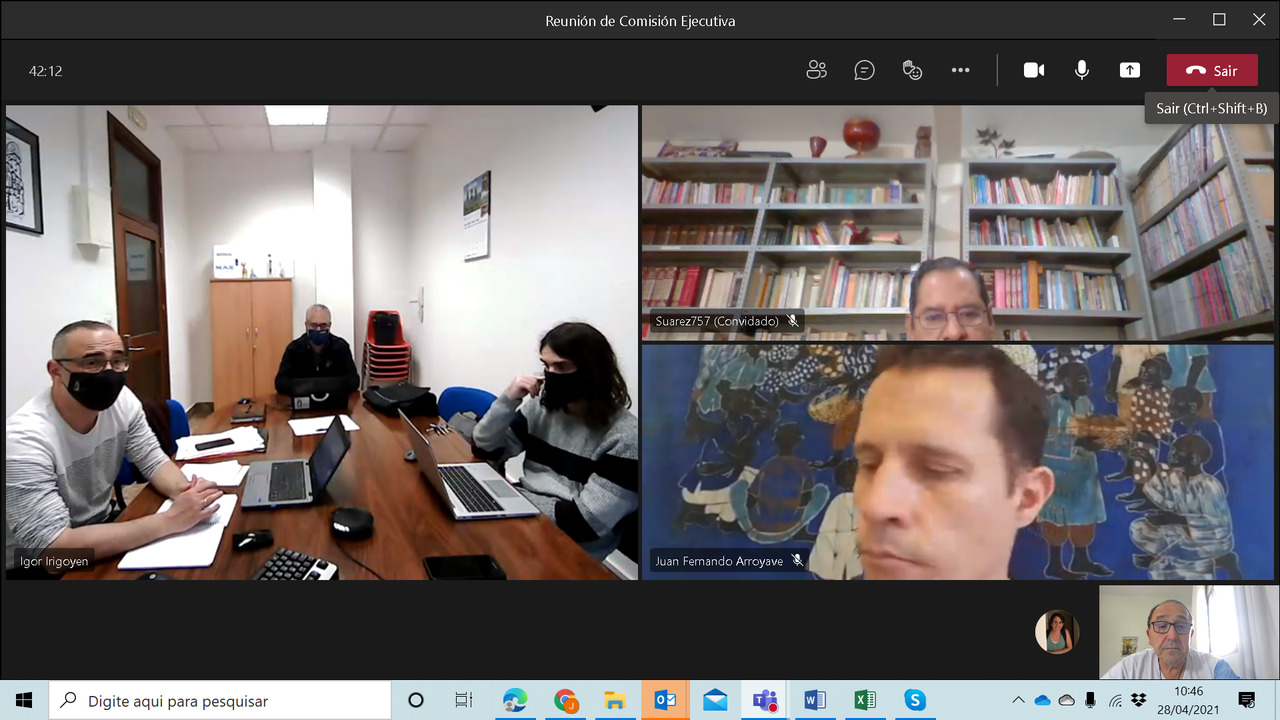
Task: Select Igor Irigoyen's video tile
Action: point(321,342)
